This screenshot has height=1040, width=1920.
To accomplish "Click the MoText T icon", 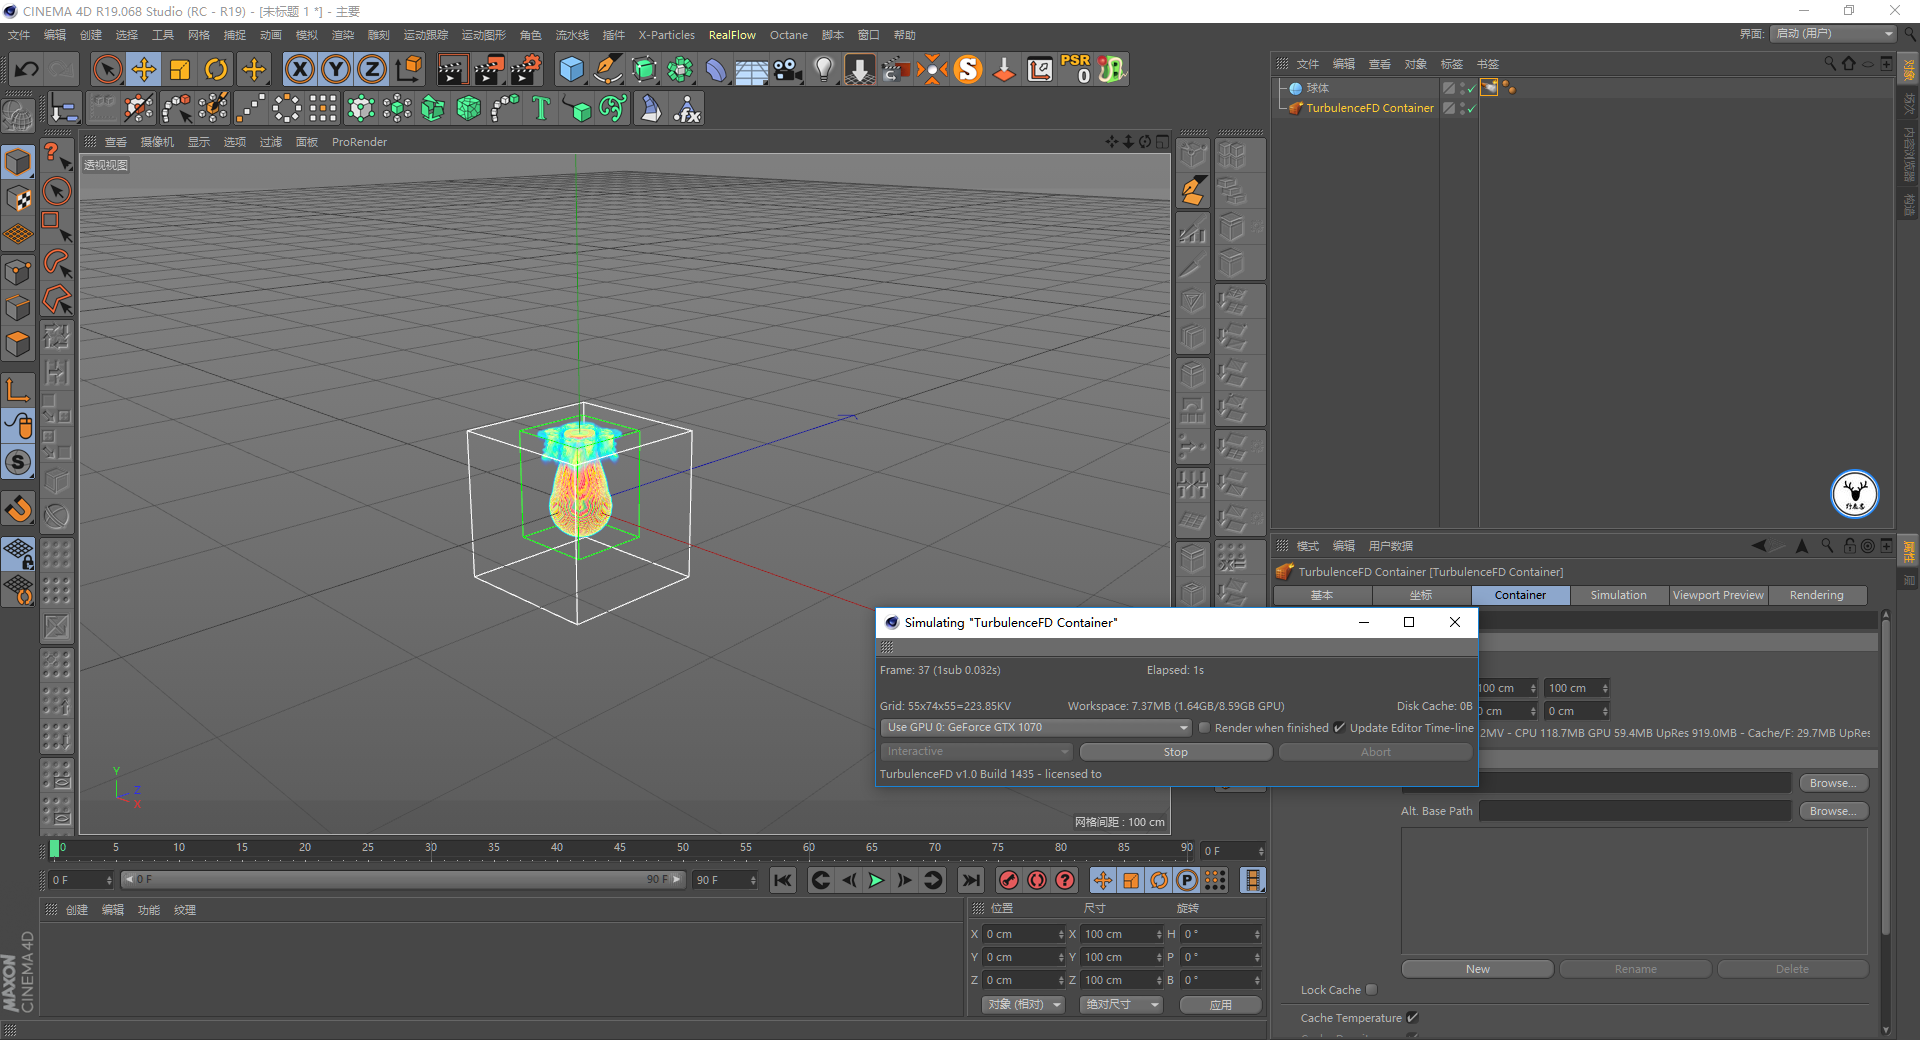I will point(541,109).
